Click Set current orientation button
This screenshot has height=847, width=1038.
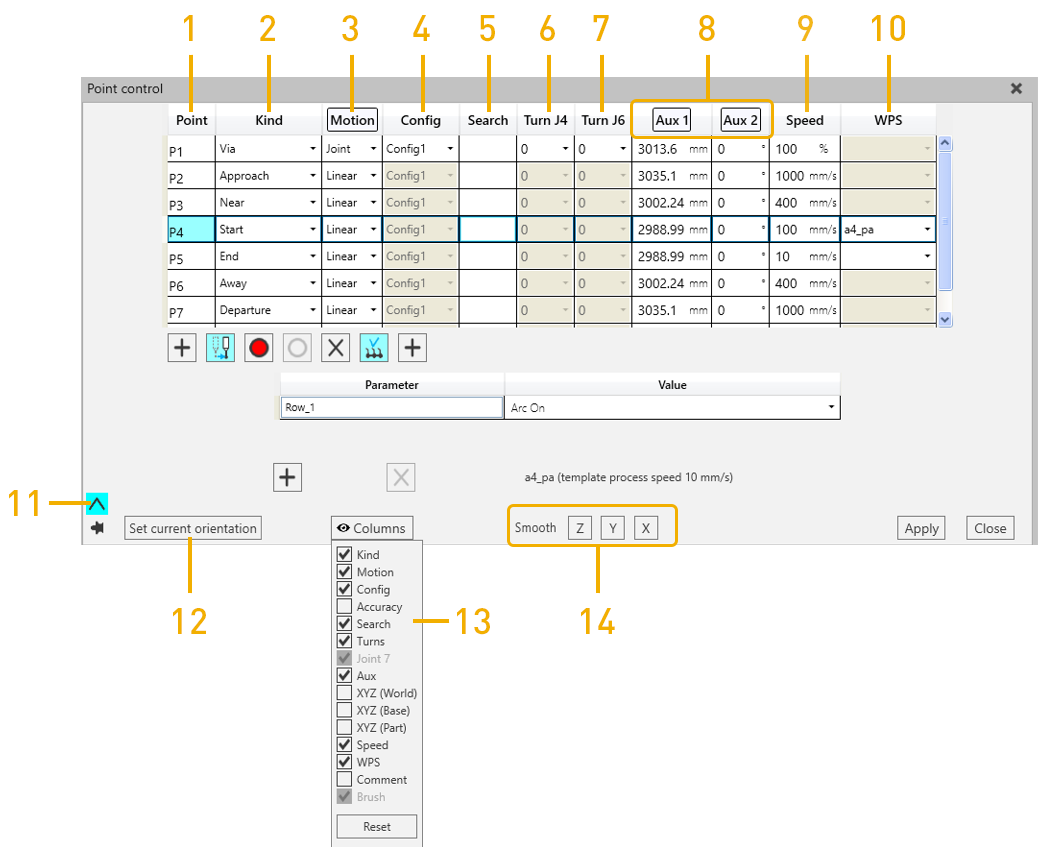(193, 528)
